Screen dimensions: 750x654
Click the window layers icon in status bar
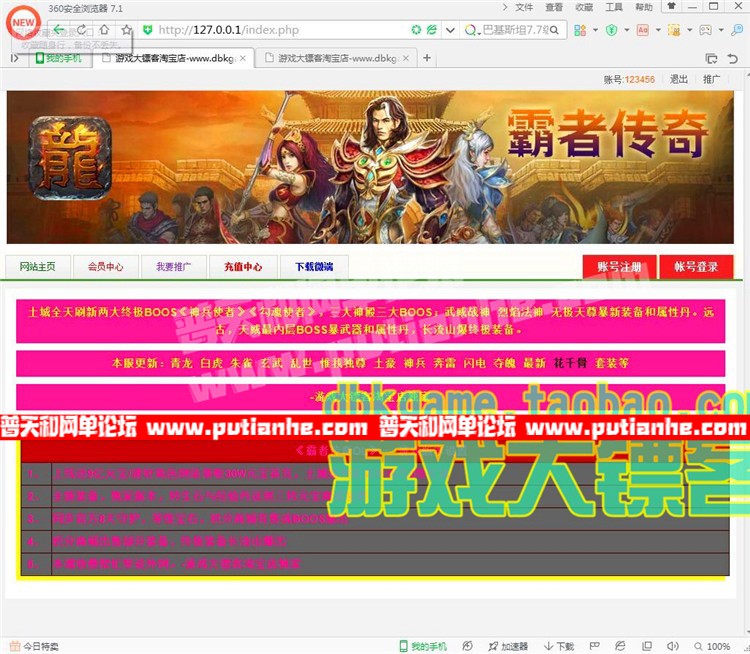pos(647,646)
